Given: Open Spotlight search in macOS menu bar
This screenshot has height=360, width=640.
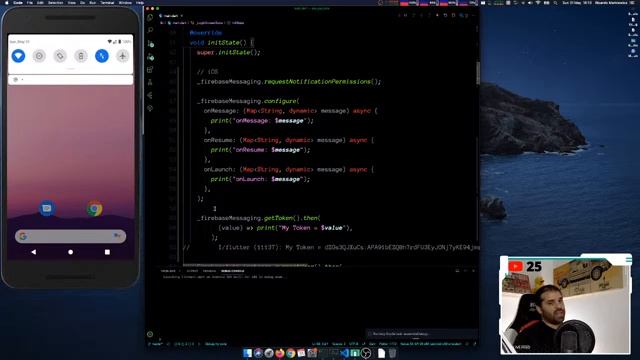Looking at the screenshot, I should click(x=555, y=3).
